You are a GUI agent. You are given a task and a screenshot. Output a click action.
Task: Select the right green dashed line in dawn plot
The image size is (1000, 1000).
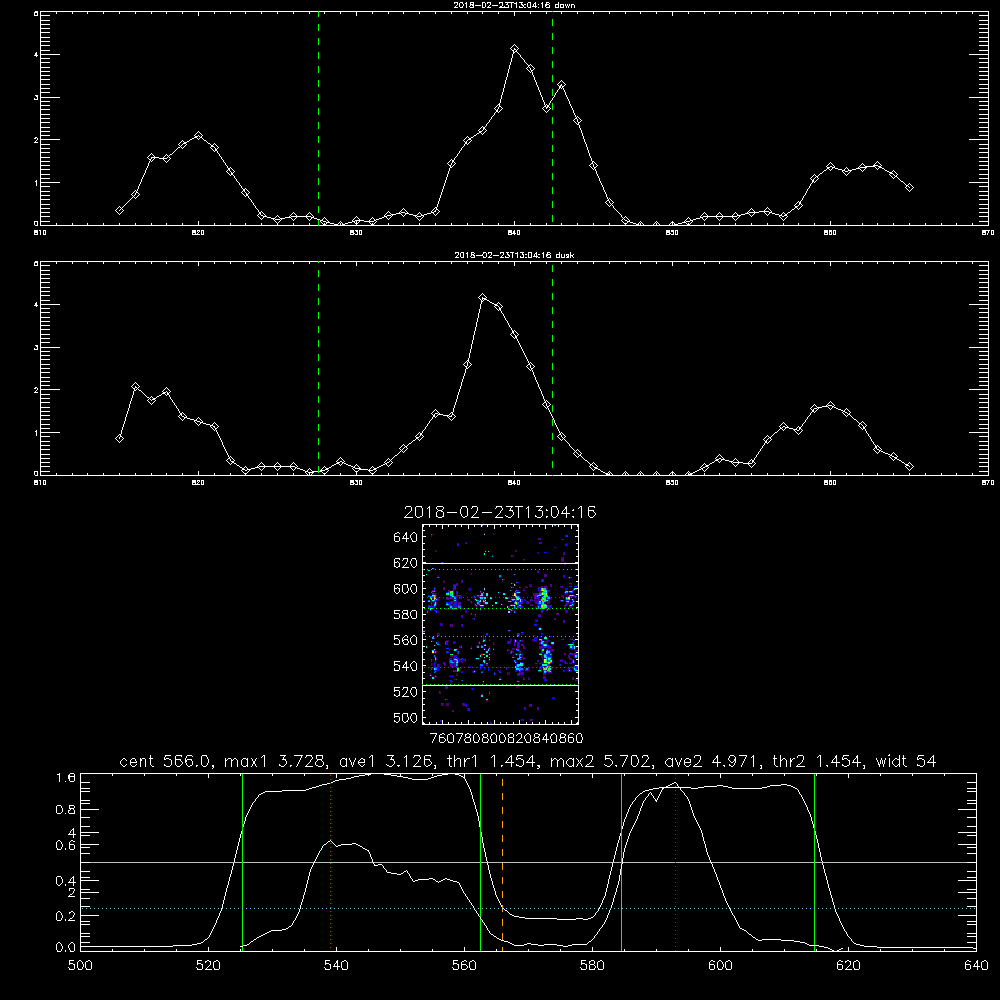coord(552,119)
